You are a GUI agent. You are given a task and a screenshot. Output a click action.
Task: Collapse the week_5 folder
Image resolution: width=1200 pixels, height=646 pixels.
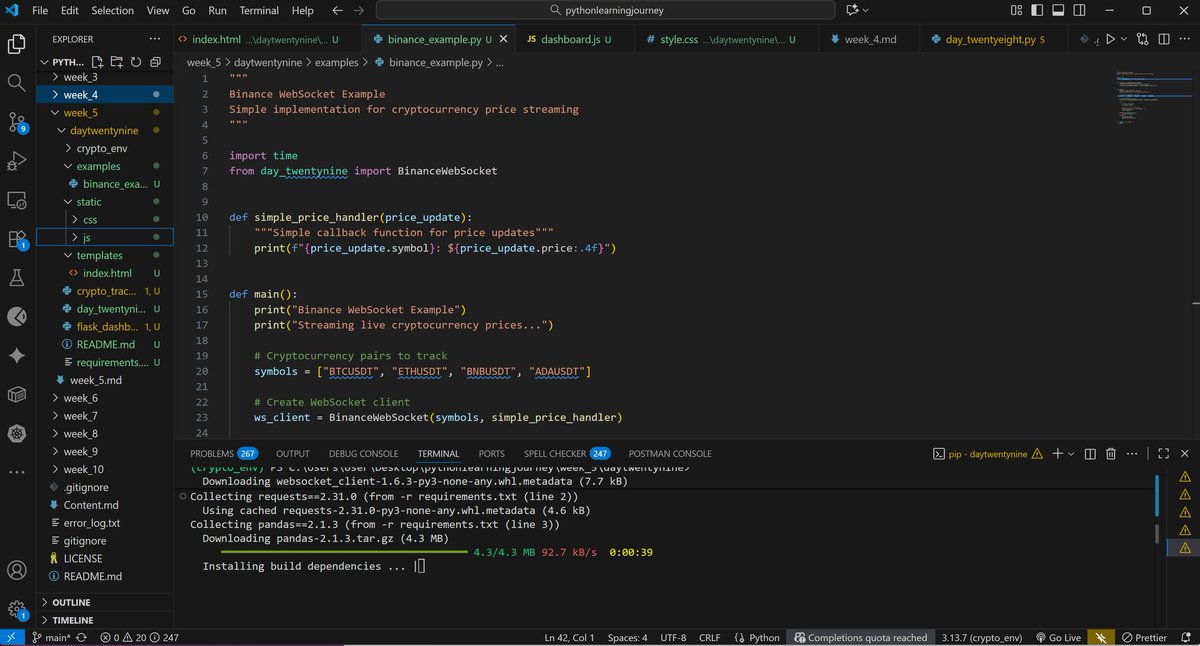(x=105, y=112)
